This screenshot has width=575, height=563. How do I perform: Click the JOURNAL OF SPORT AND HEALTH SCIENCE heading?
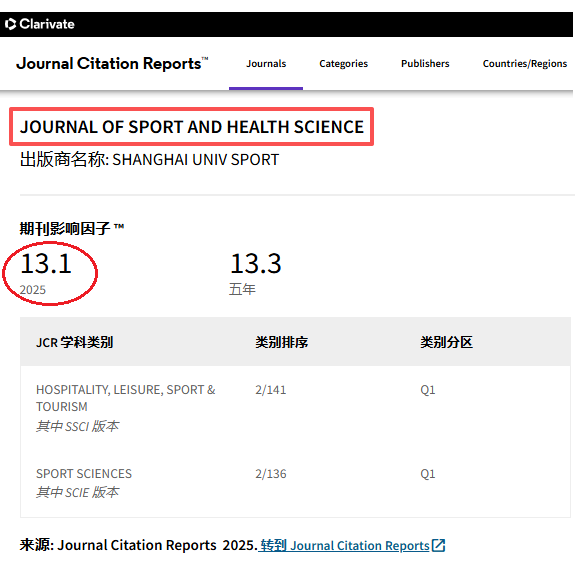click(x=191, y=127)
